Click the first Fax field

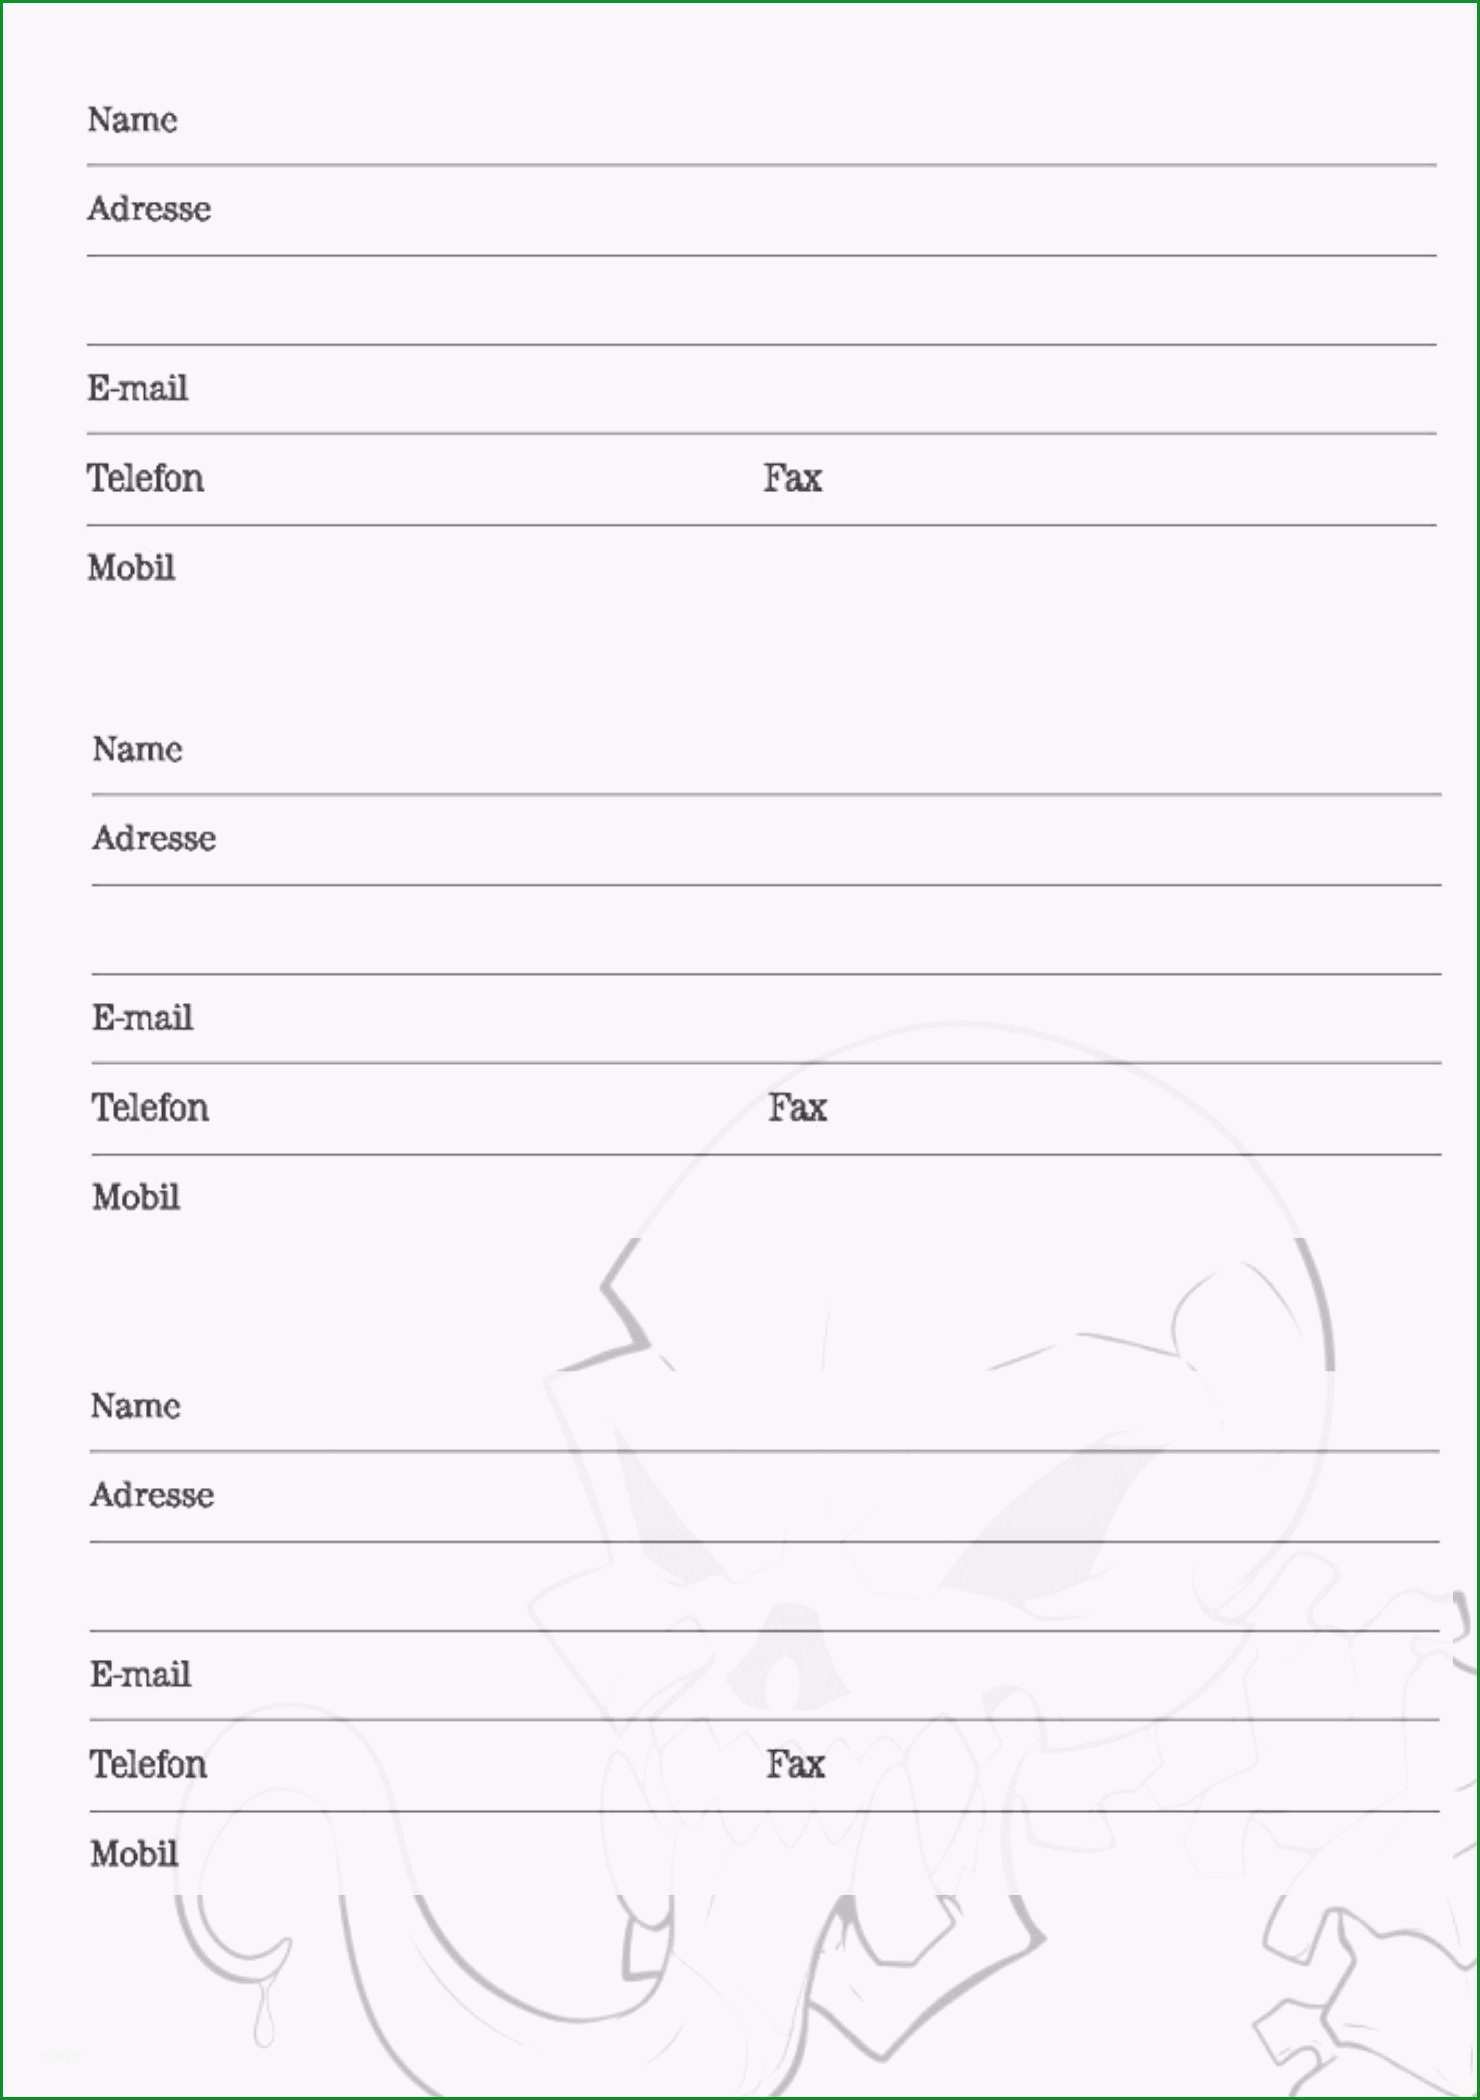[x=1100, y=480]
